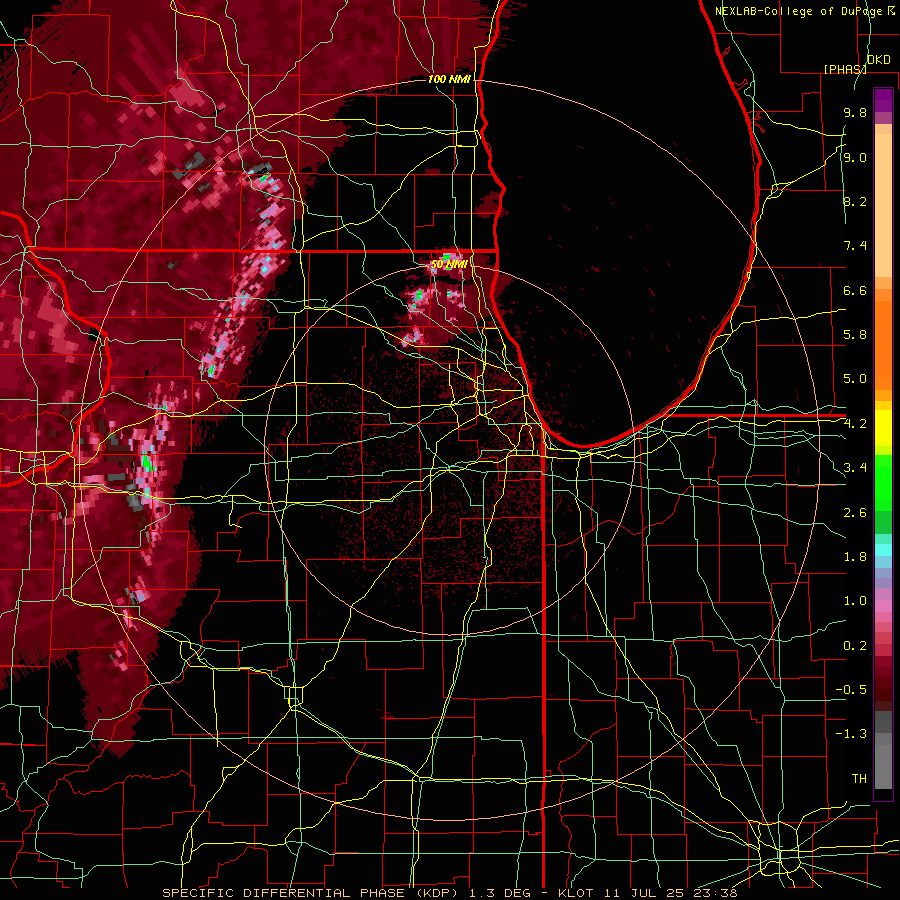Click the 7.4 scale value
The width and height of the screenshot is (900, 900).
[x=855, y=246]
